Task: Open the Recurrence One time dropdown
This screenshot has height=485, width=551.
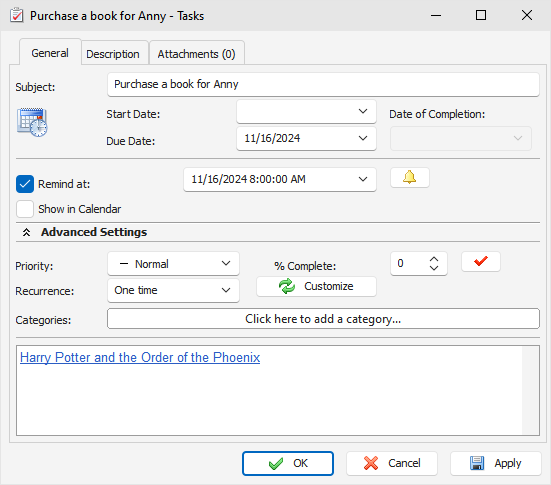Action: 173,290
